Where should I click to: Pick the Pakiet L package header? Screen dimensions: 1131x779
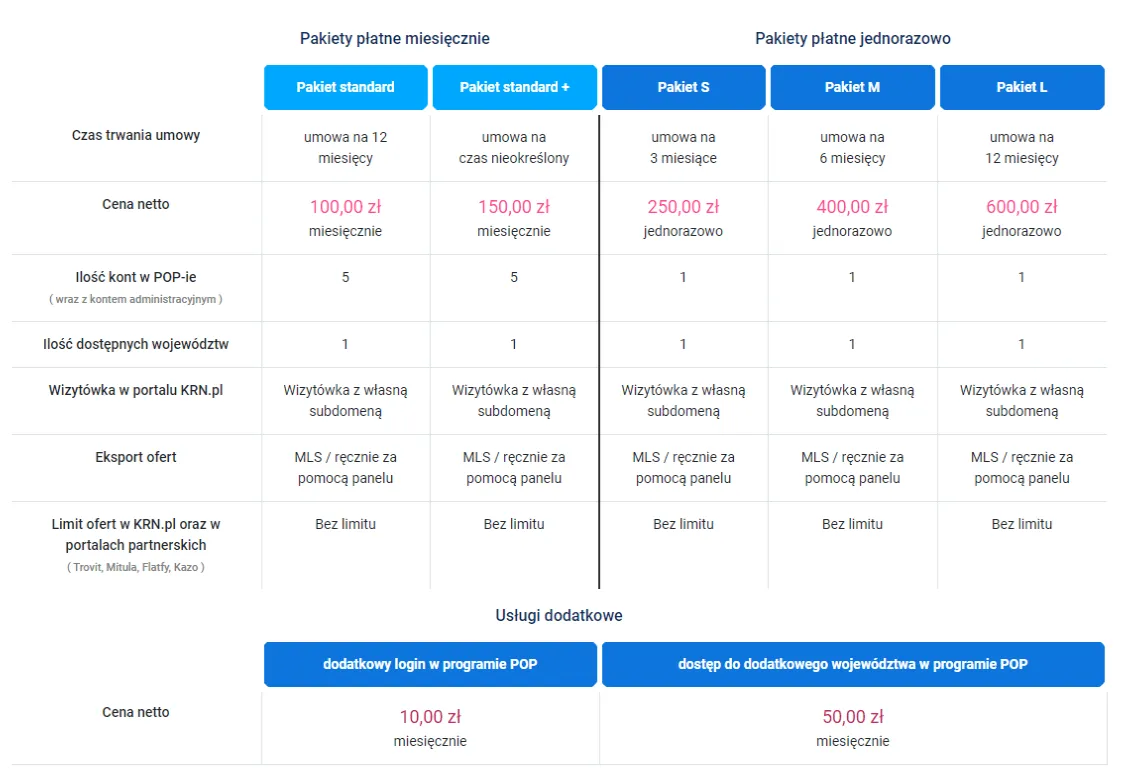click(1021, 87)
